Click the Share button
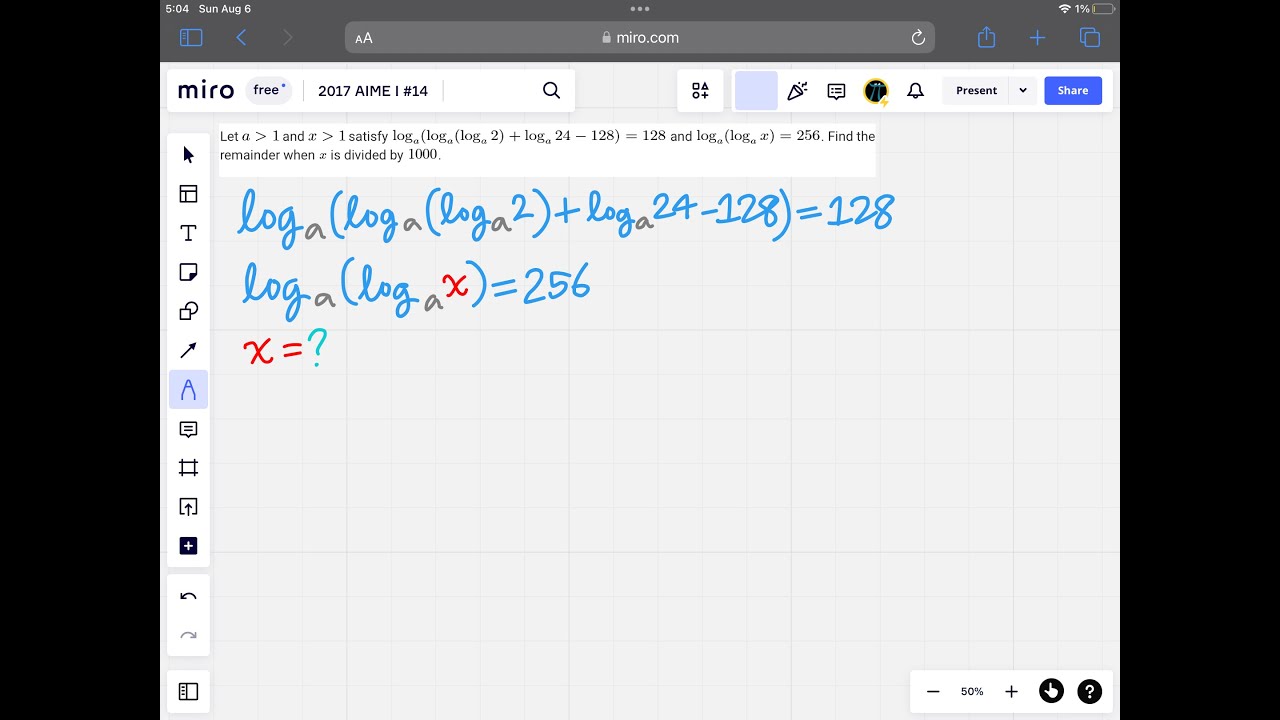This screenshot has height=720, width=1280. point(1073,90)
